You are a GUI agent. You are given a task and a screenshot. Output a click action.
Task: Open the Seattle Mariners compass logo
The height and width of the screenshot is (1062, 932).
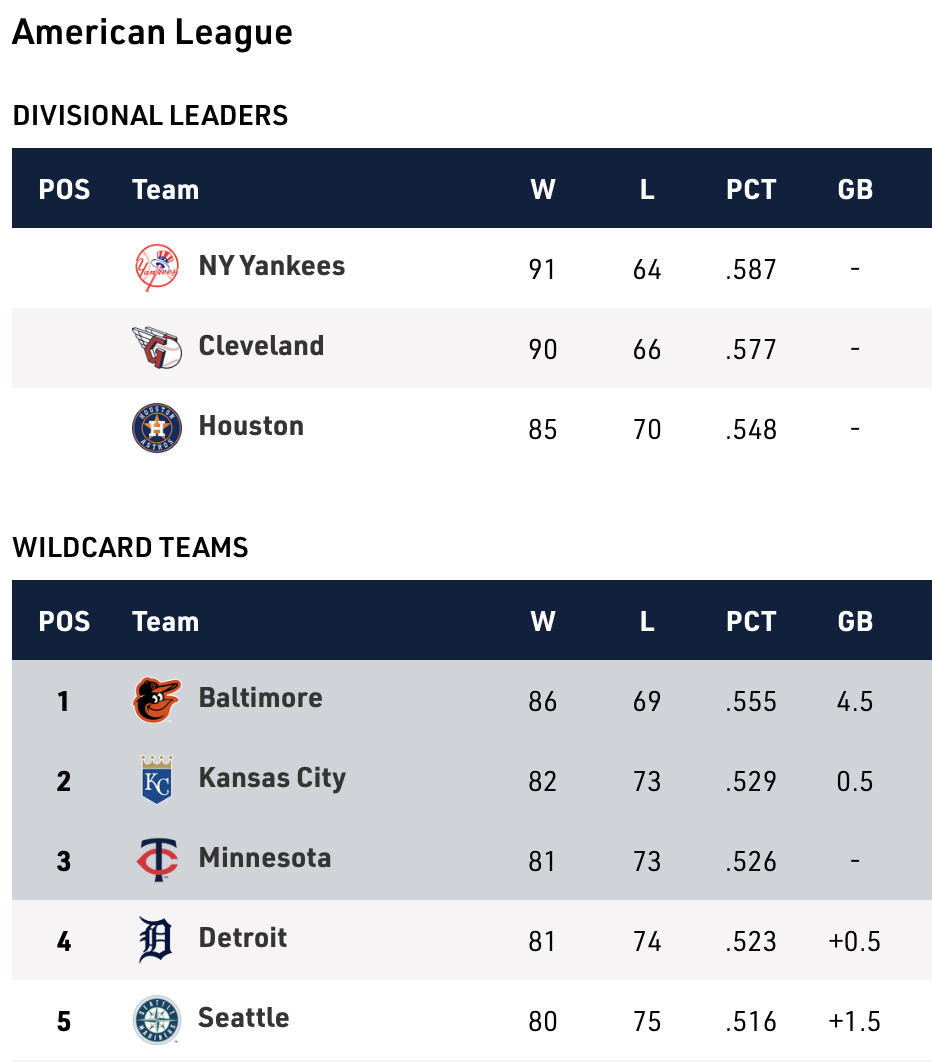point(157,1020)
